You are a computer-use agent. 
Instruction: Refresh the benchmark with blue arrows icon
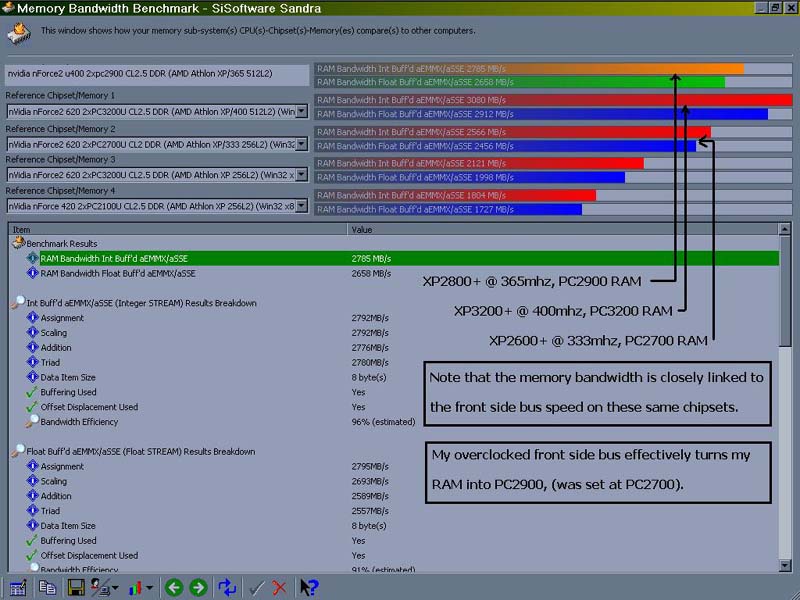pyautogui.click(x=227, y=587)
